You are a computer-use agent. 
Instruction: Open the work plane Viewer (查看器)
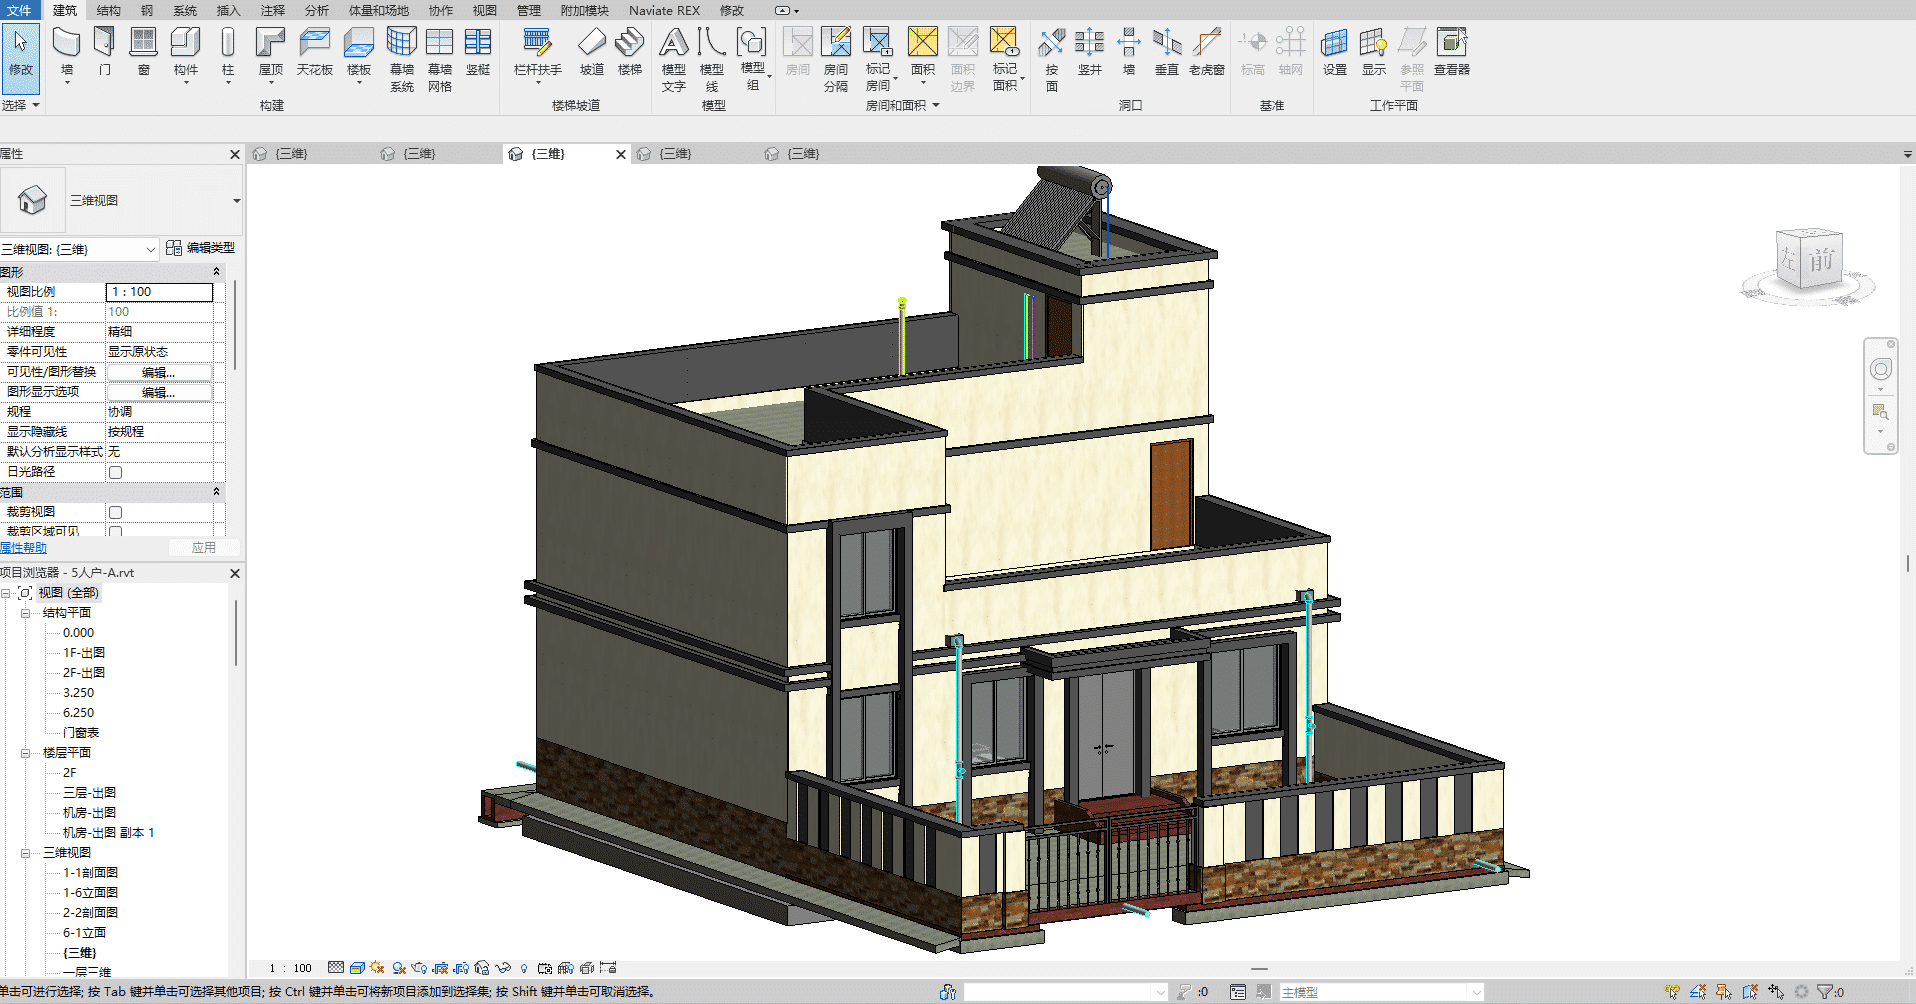tap(1452, 52)
